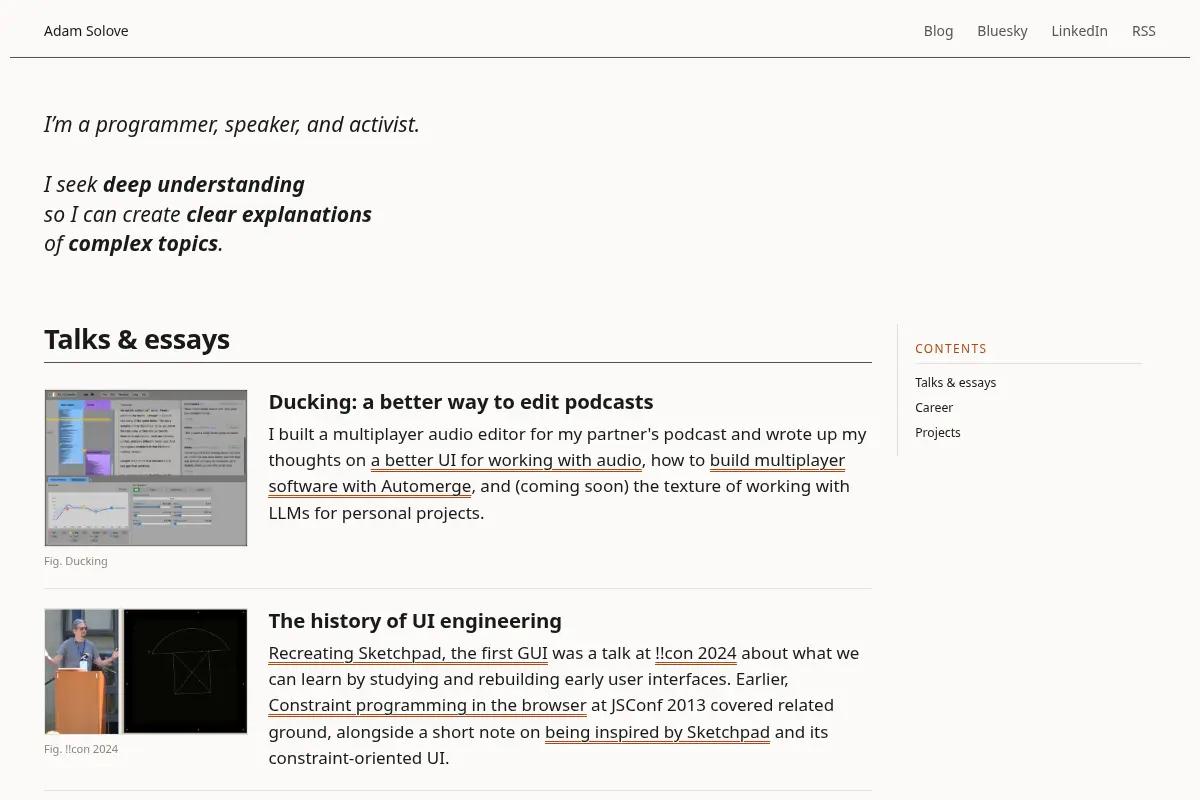The height and width of the screenshot is (800, 1200).
Task: Click the 'Talks & essays' section heading
Action: coord(137,339)
